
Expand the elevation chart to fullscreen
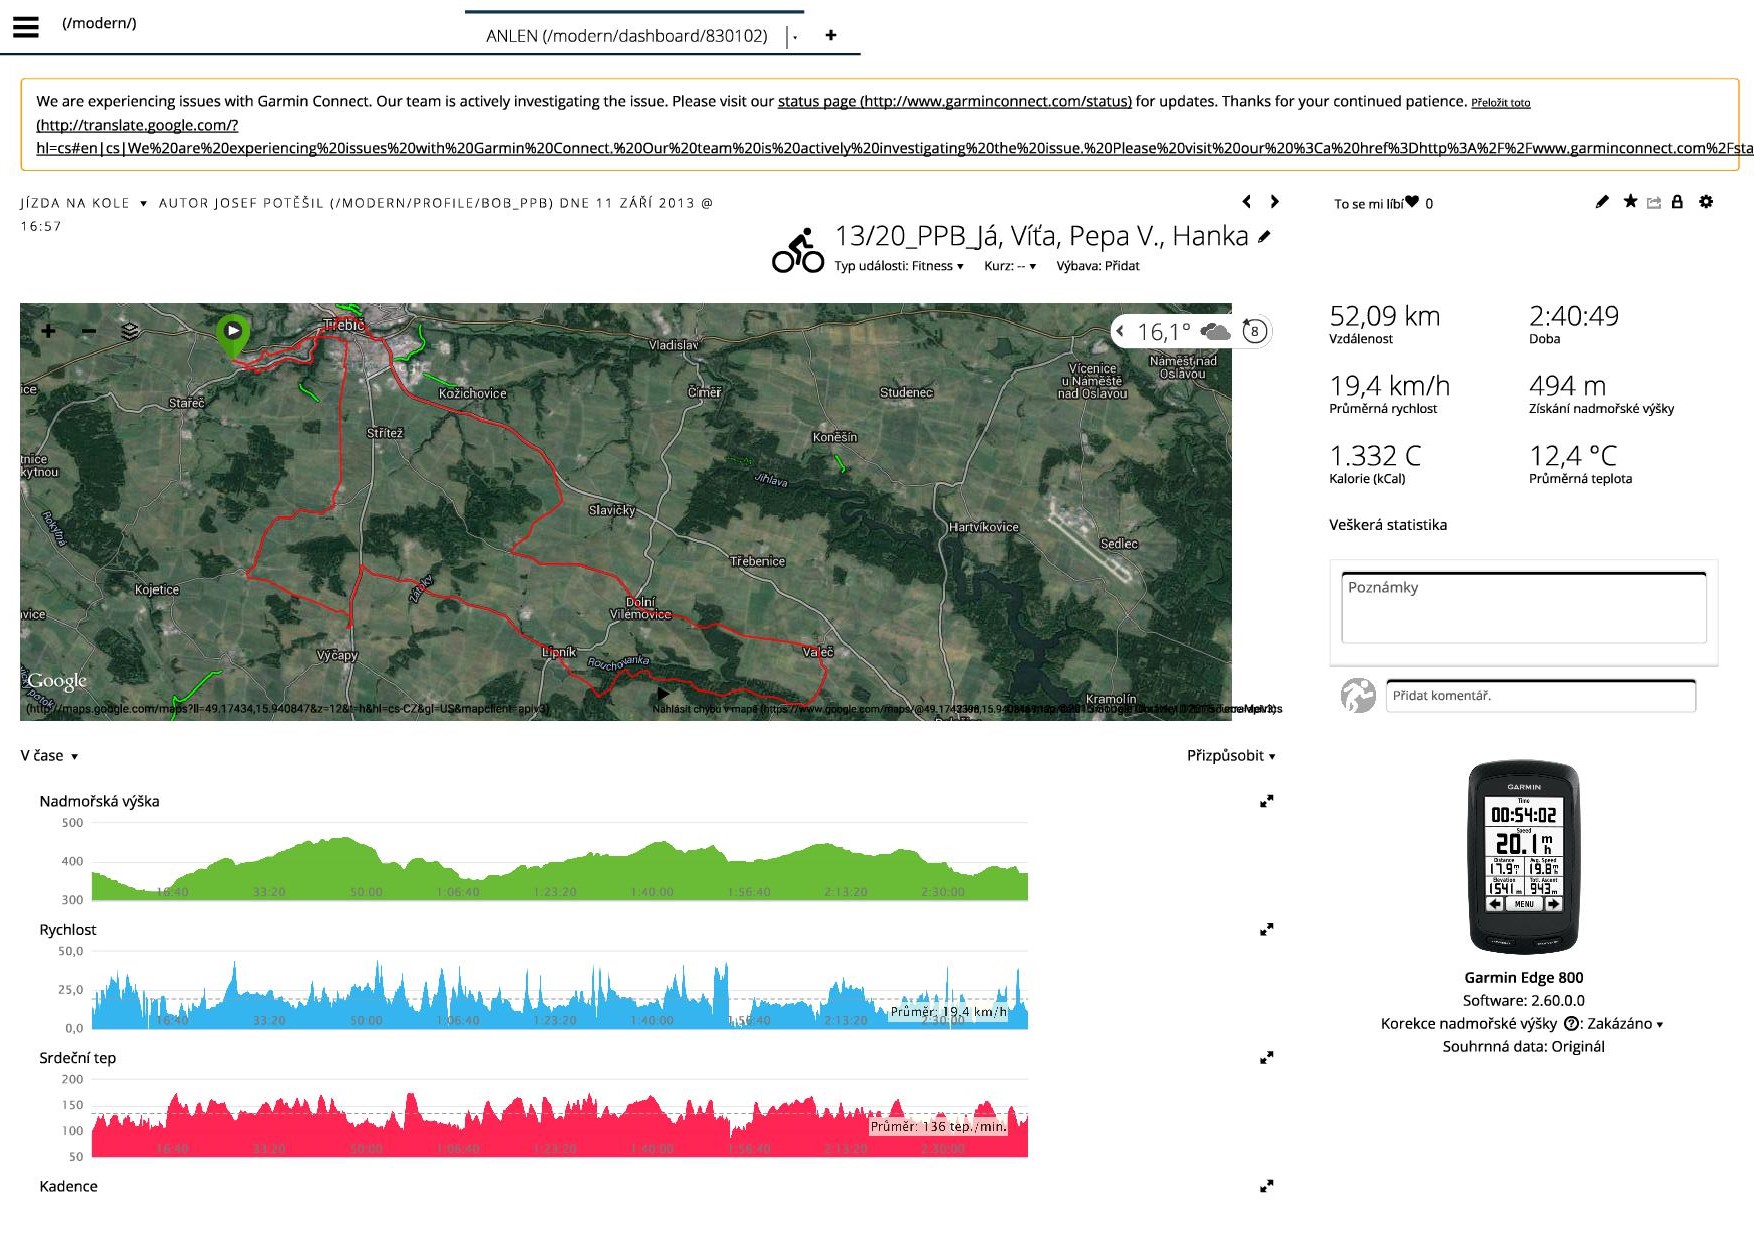(x=1266, y=801)
